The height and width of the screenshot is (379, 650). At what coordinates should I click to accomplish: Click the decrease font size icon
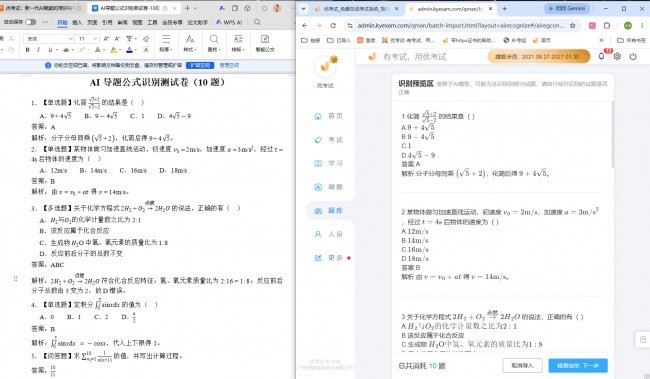pyautogui.click(x=117, y=39)
